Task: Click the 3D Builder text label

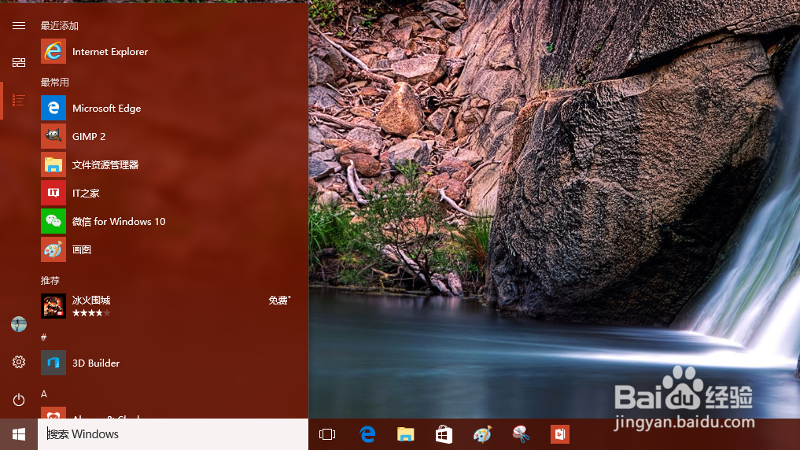Action: tap(96, 363)
